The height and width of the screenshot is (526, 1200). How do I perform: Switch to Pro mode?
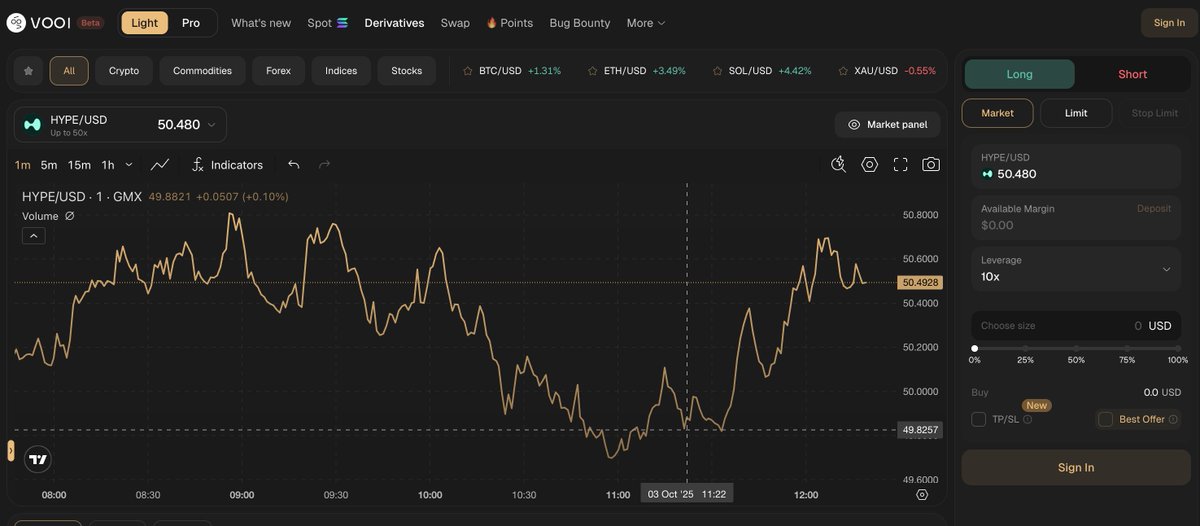tap(191, 23)
